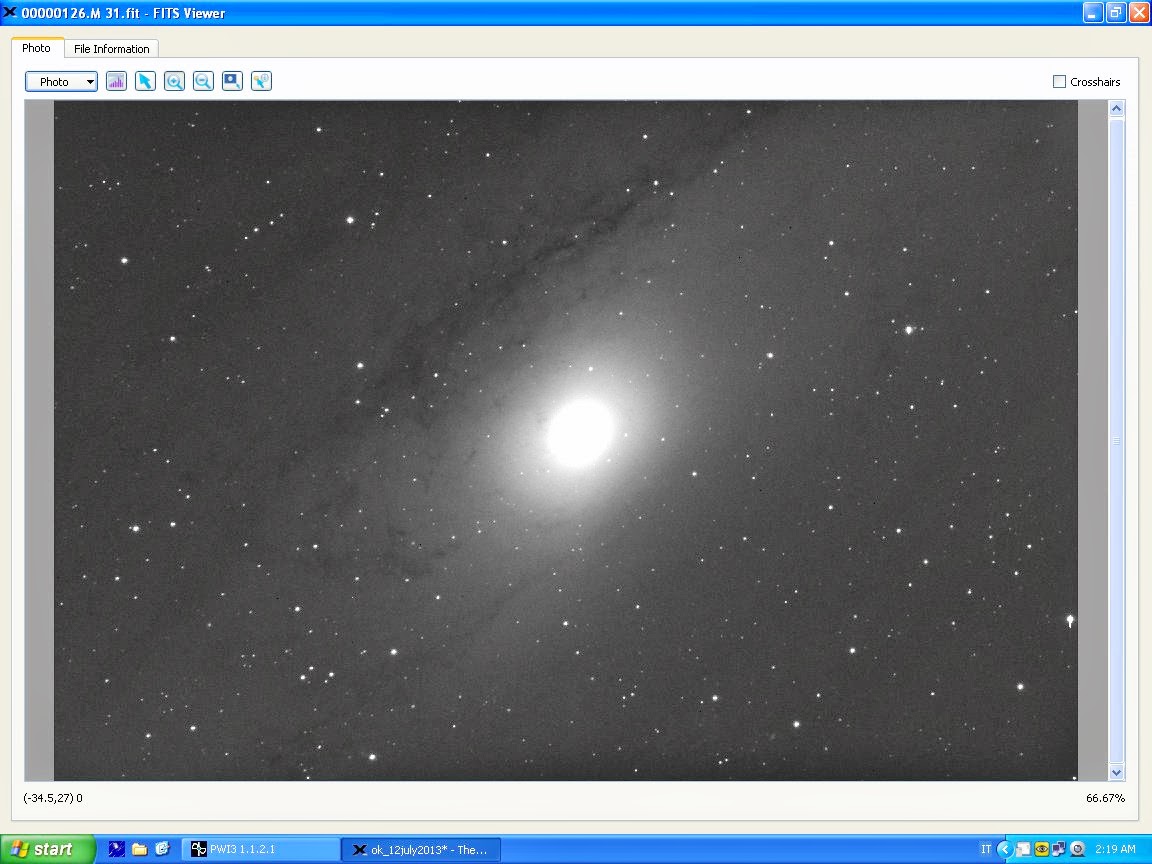Click the zoom in magnifier icon

click(174, 82)
